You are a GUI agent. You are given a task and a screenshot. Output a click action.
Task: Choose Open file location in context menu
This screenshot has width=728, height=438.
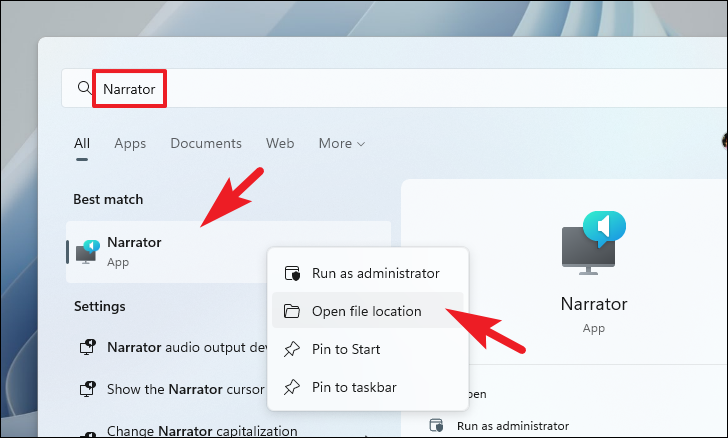pos(368,311)
